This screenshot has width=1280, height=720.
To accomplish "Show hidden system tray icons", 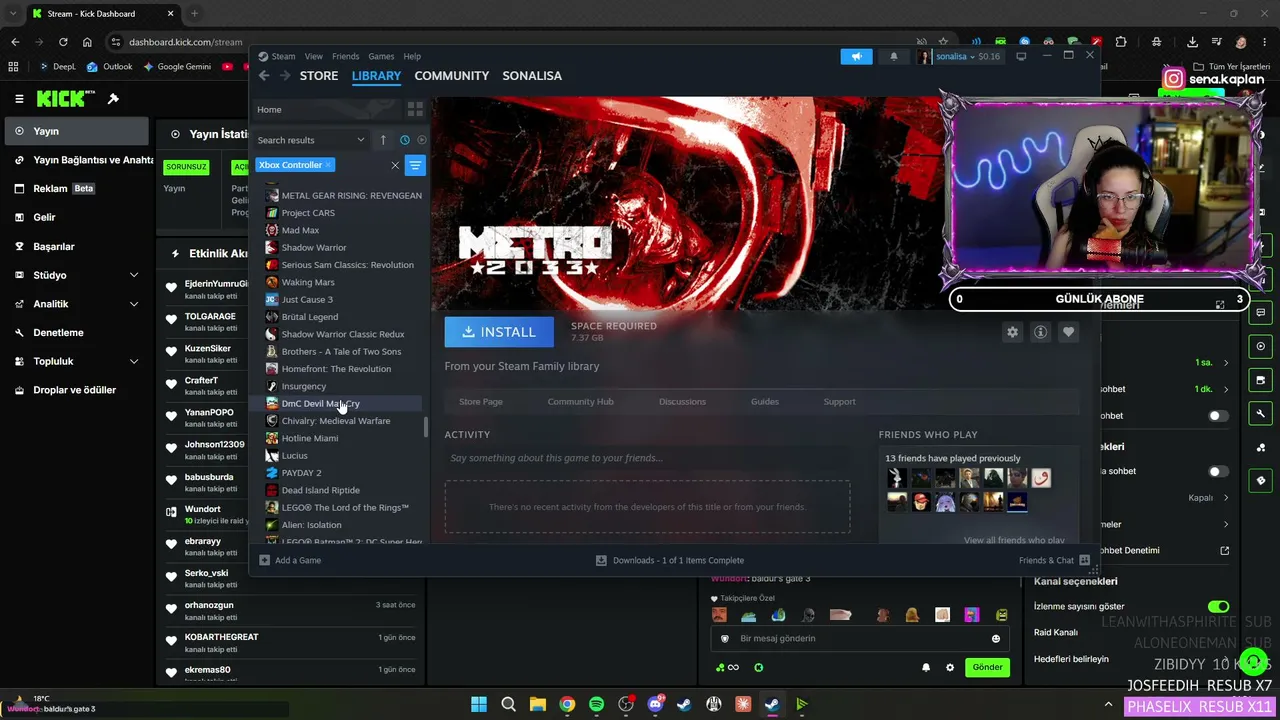I will [1108, 704].
